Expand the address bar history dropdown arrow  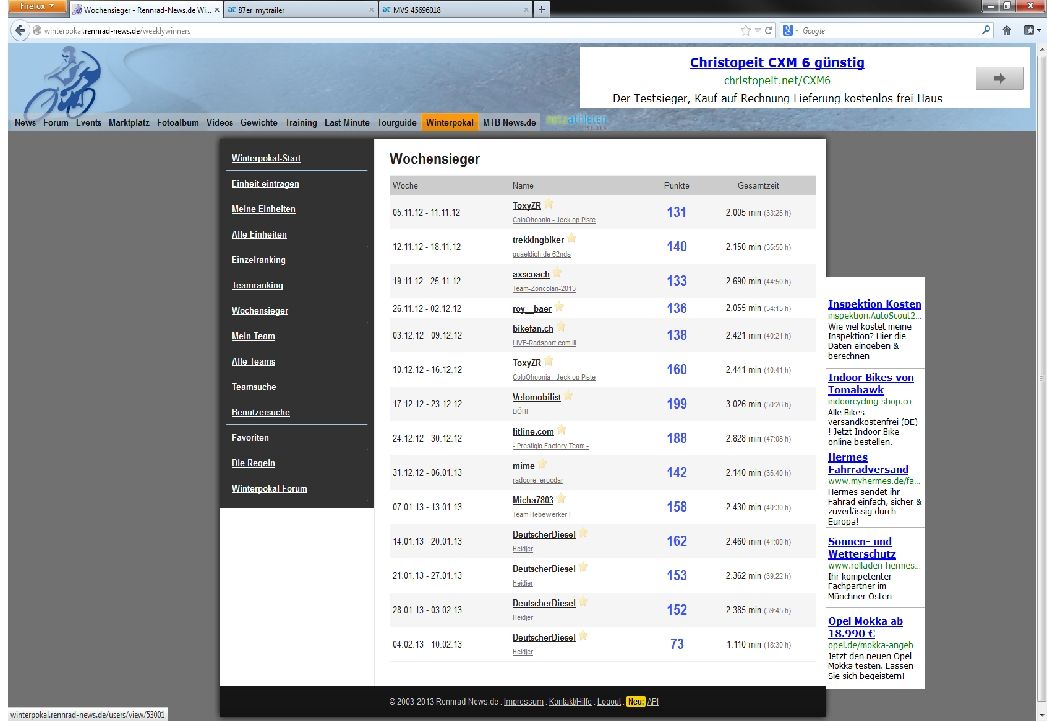tap(757, 30)
